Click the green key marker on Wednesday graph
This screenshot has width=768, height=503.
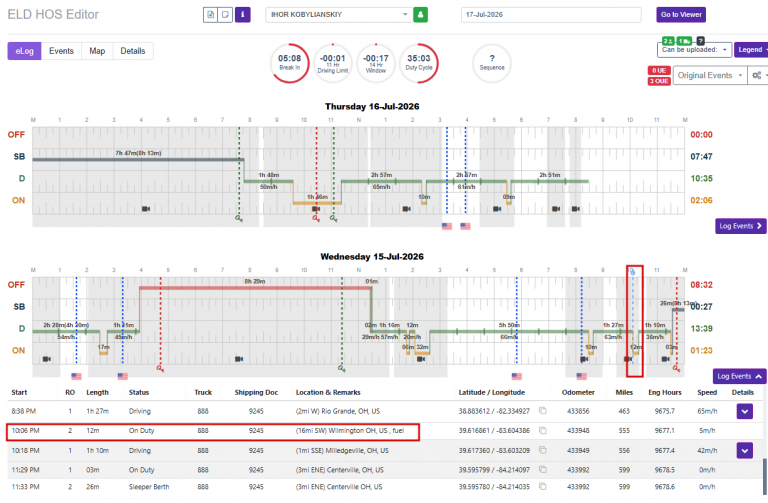point(341,368)
